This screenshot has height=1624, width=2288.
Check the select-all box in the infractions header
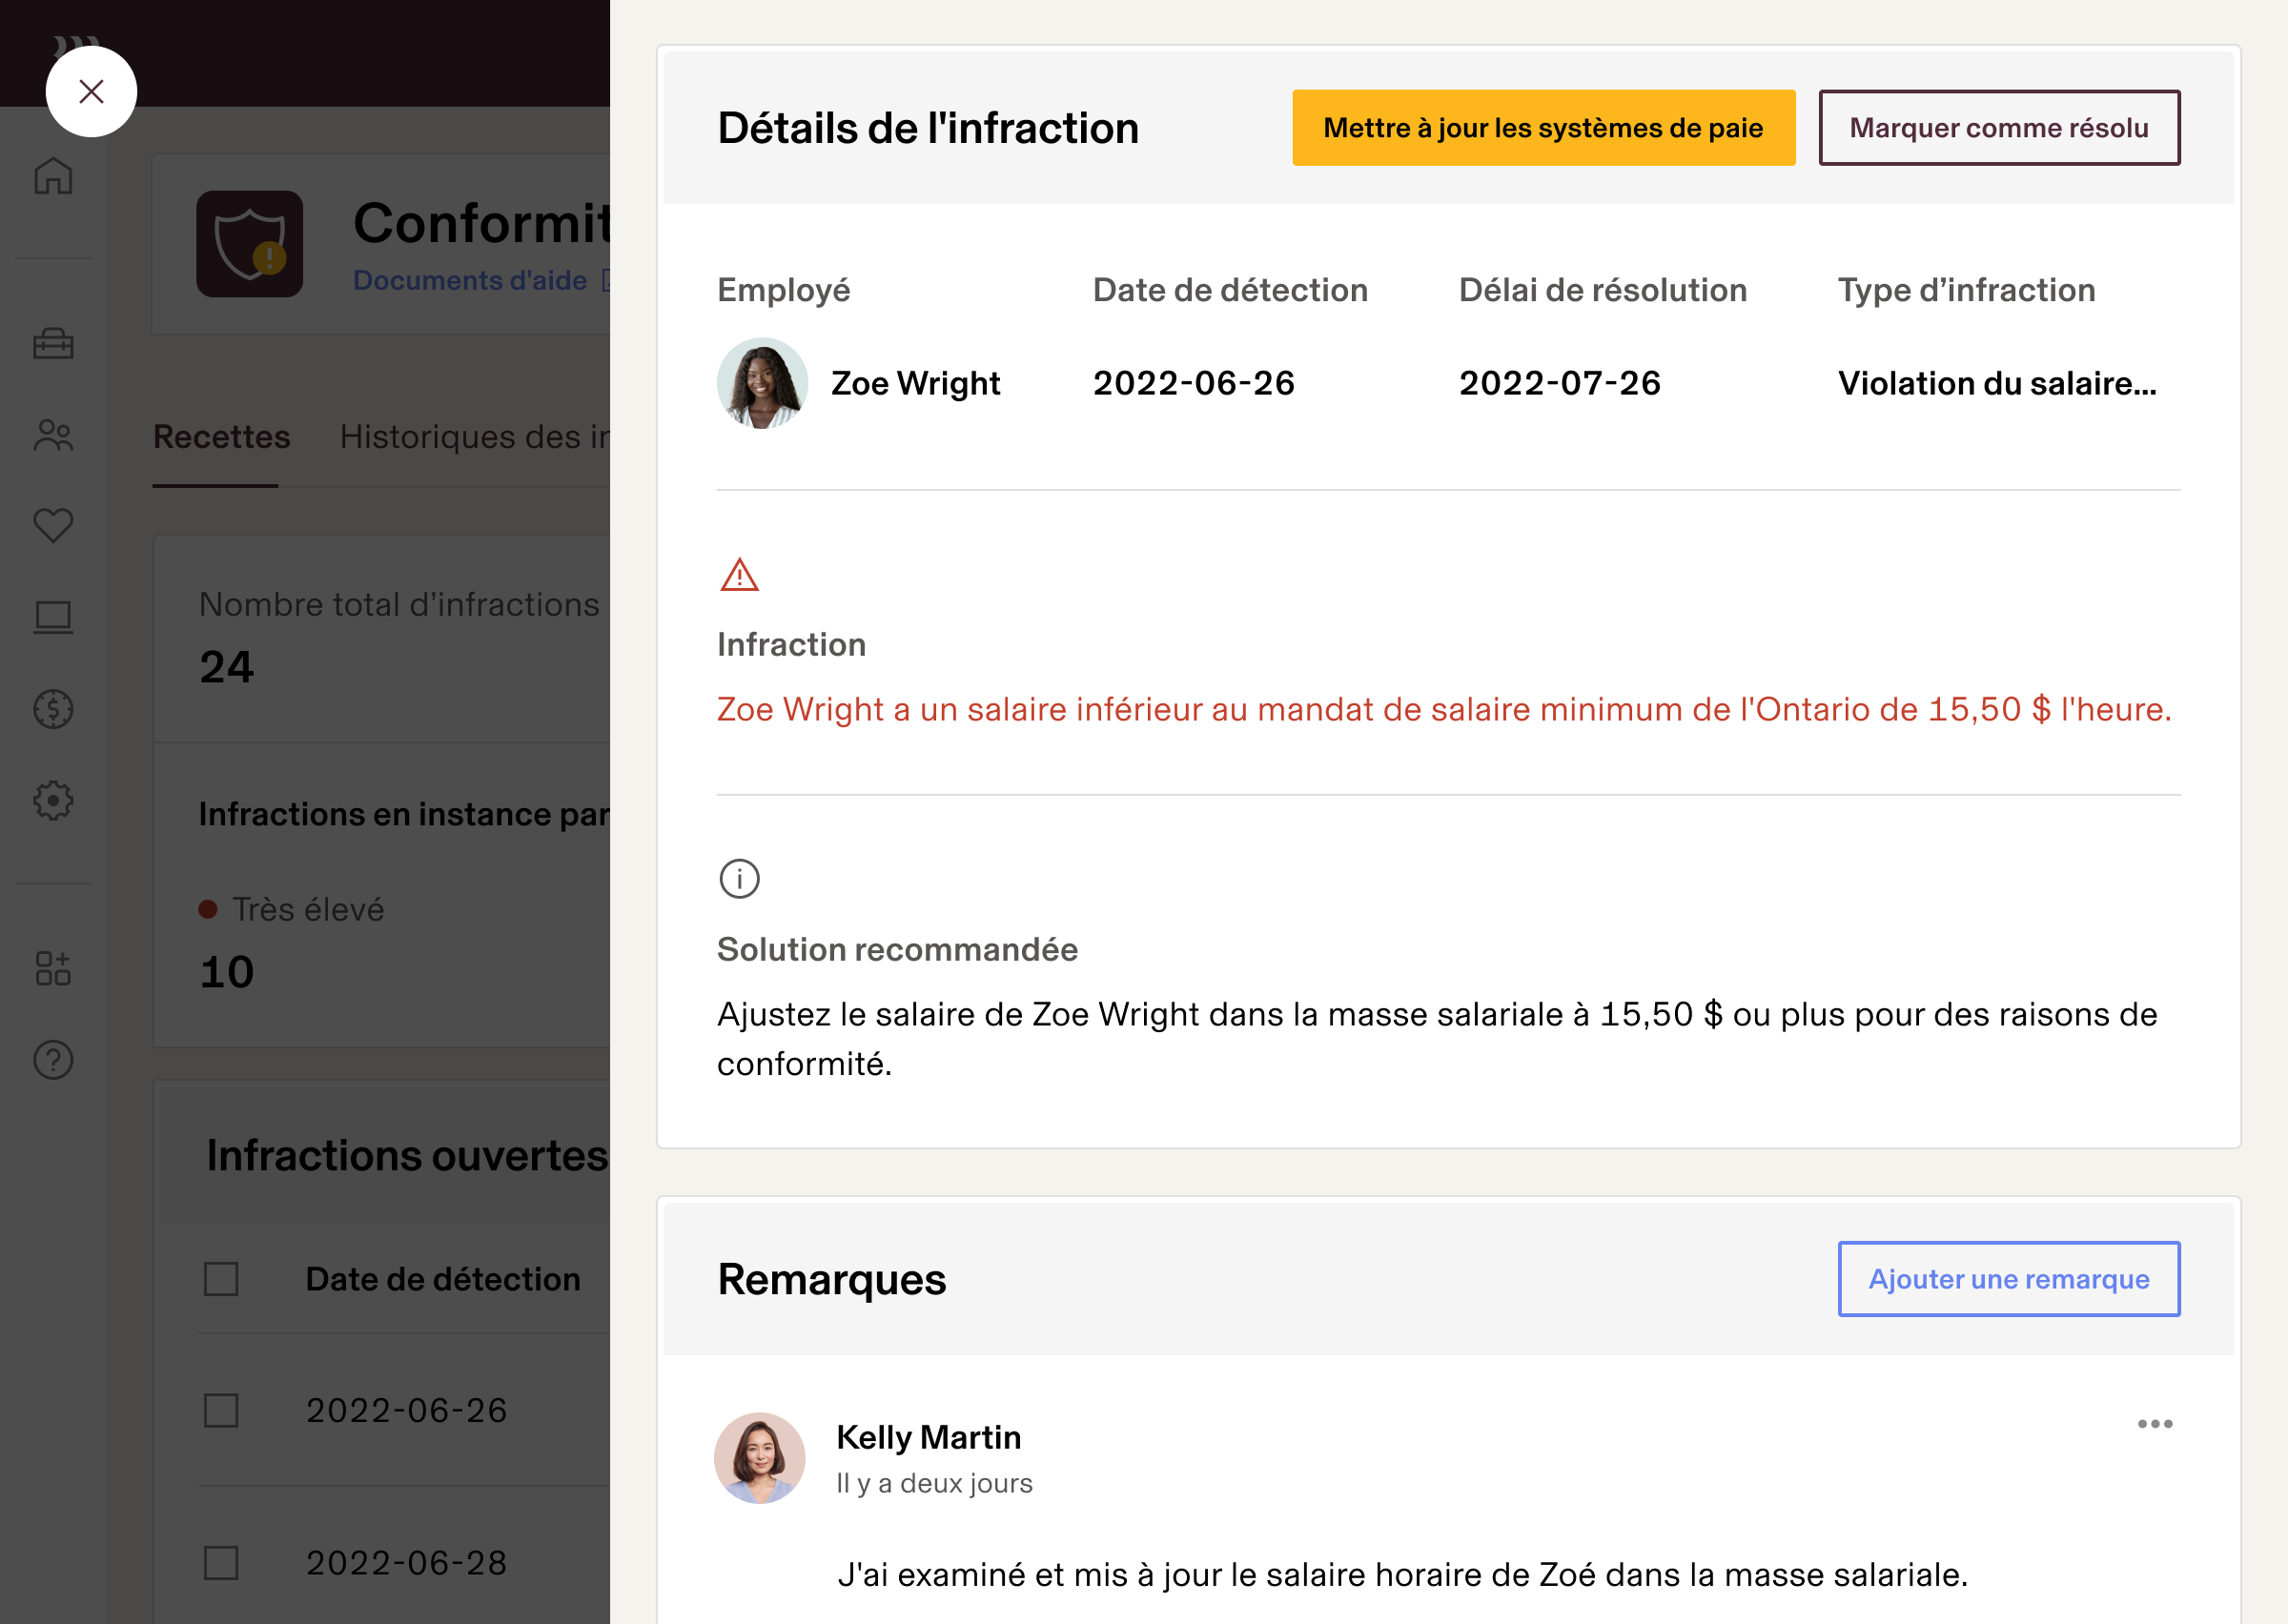220,1279
